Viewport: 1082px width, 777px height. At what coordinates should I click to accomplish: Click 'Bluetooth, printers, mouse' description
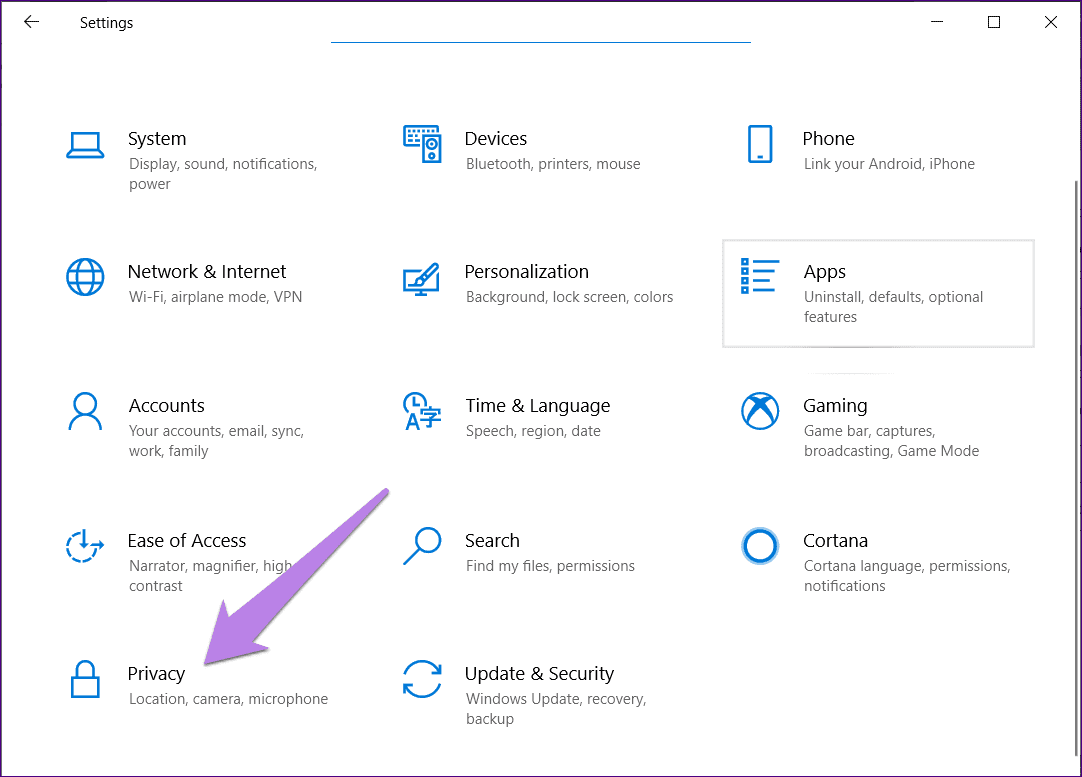click(x=553, y=164)
